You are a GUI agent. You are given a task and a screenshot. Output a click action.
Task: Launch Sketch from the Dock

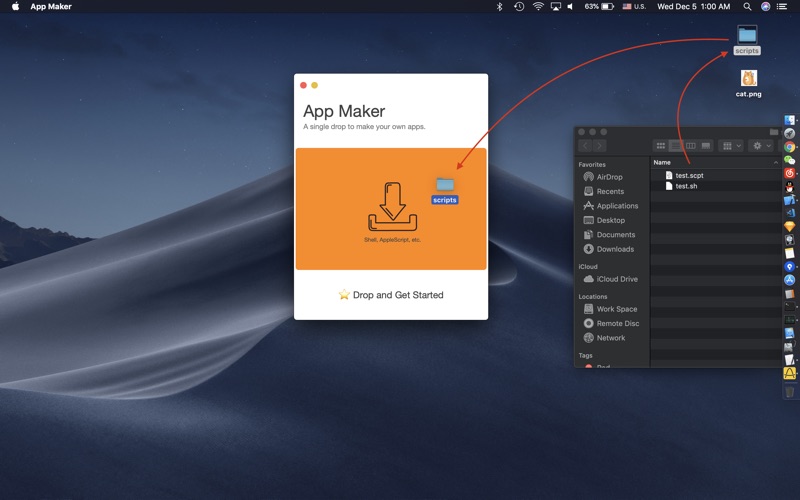(789, 227)
